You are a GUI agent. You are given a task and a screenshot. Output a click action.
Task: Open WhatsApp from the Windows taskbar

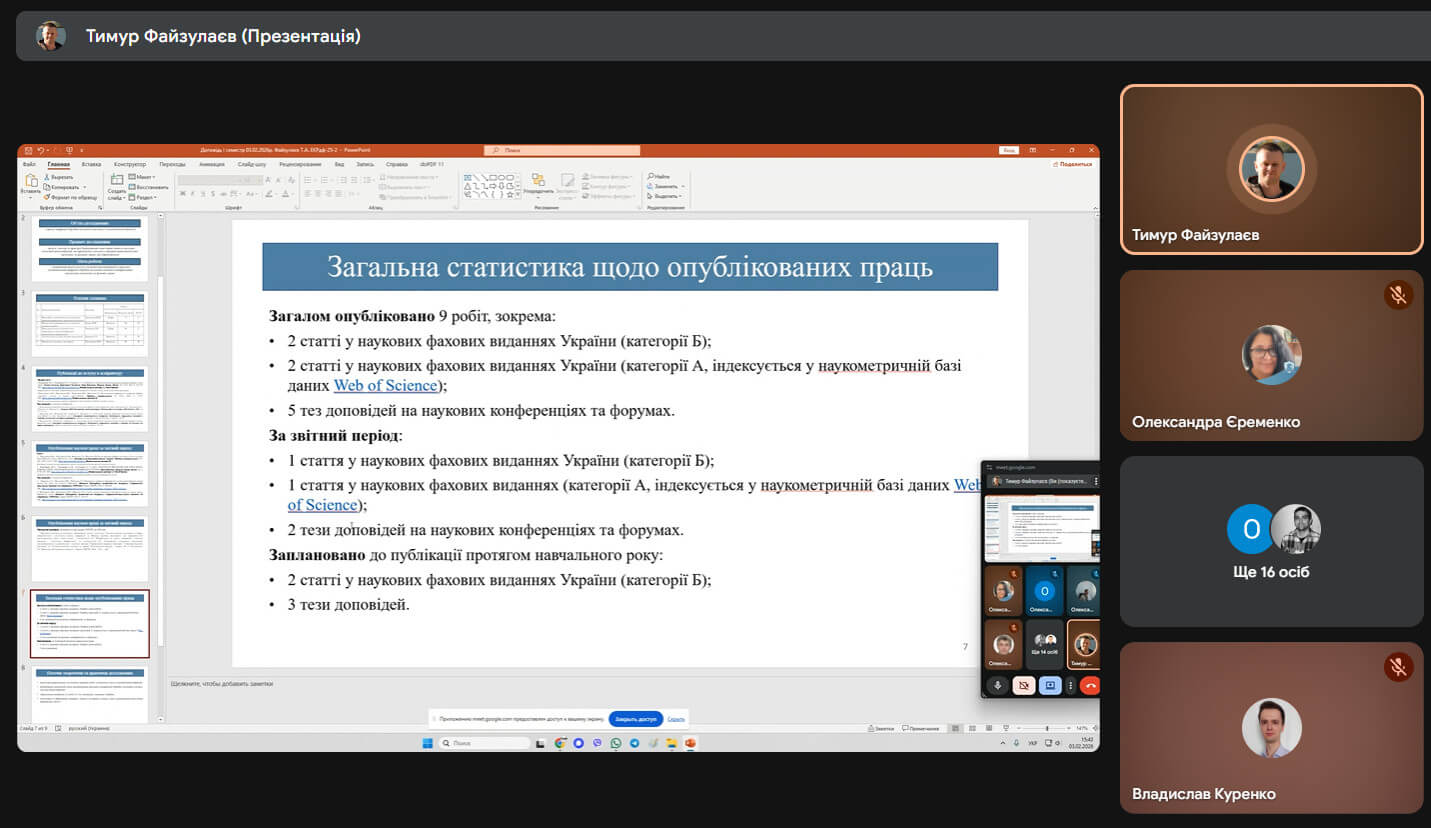[x=616, y=743]
